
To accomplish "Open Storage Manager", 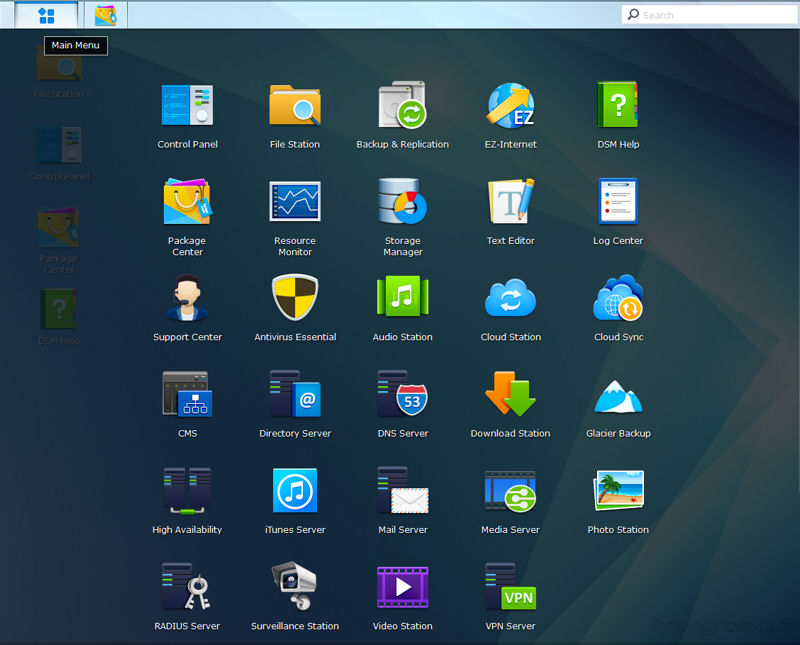I will (403, 217).
